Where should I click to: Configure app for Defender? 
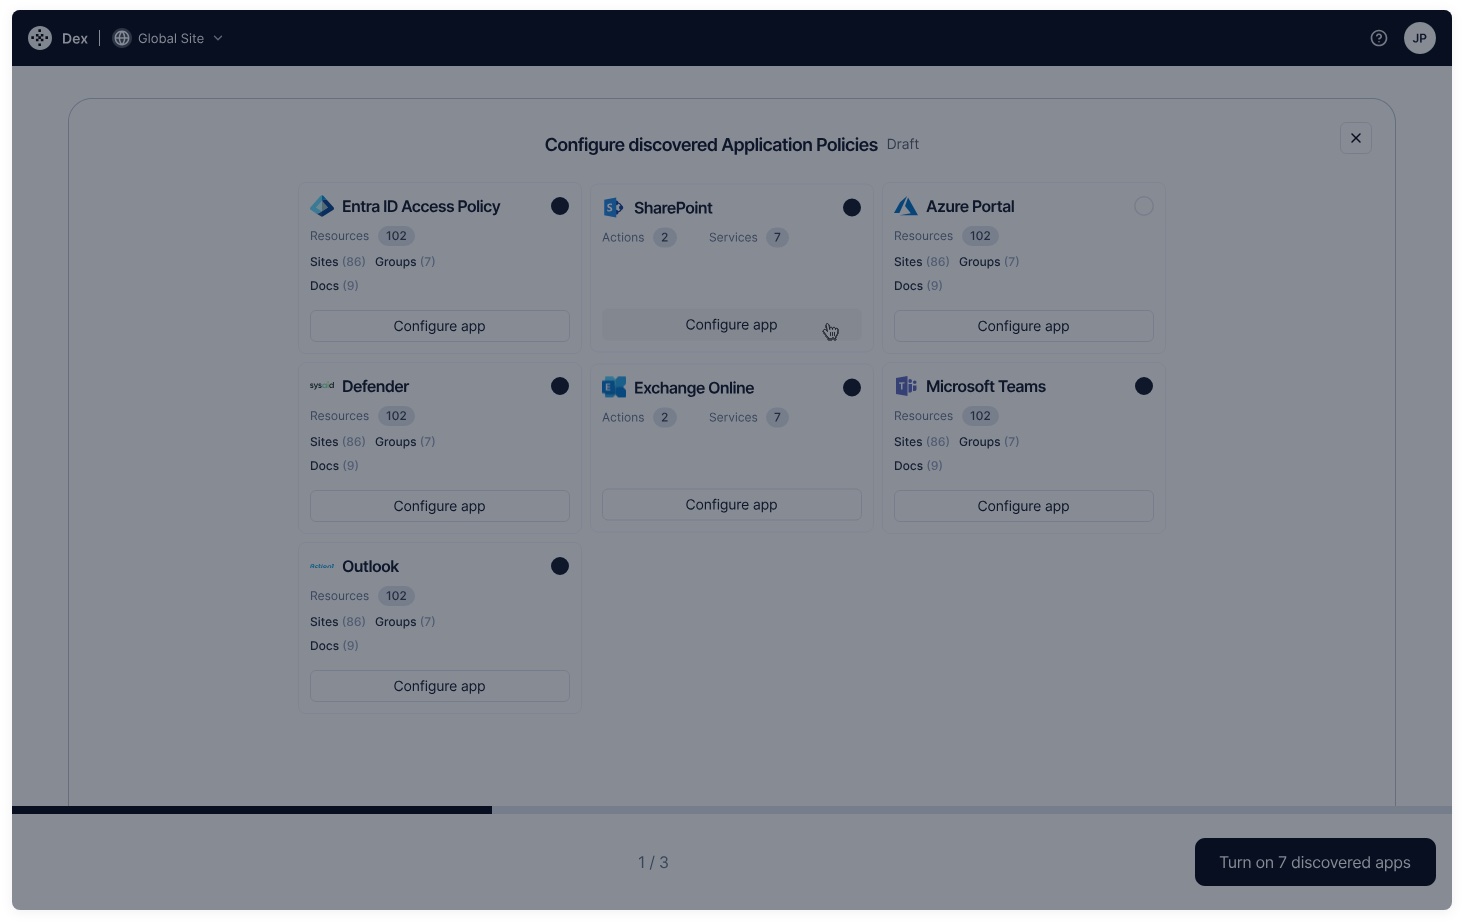(x=440, y=506)
